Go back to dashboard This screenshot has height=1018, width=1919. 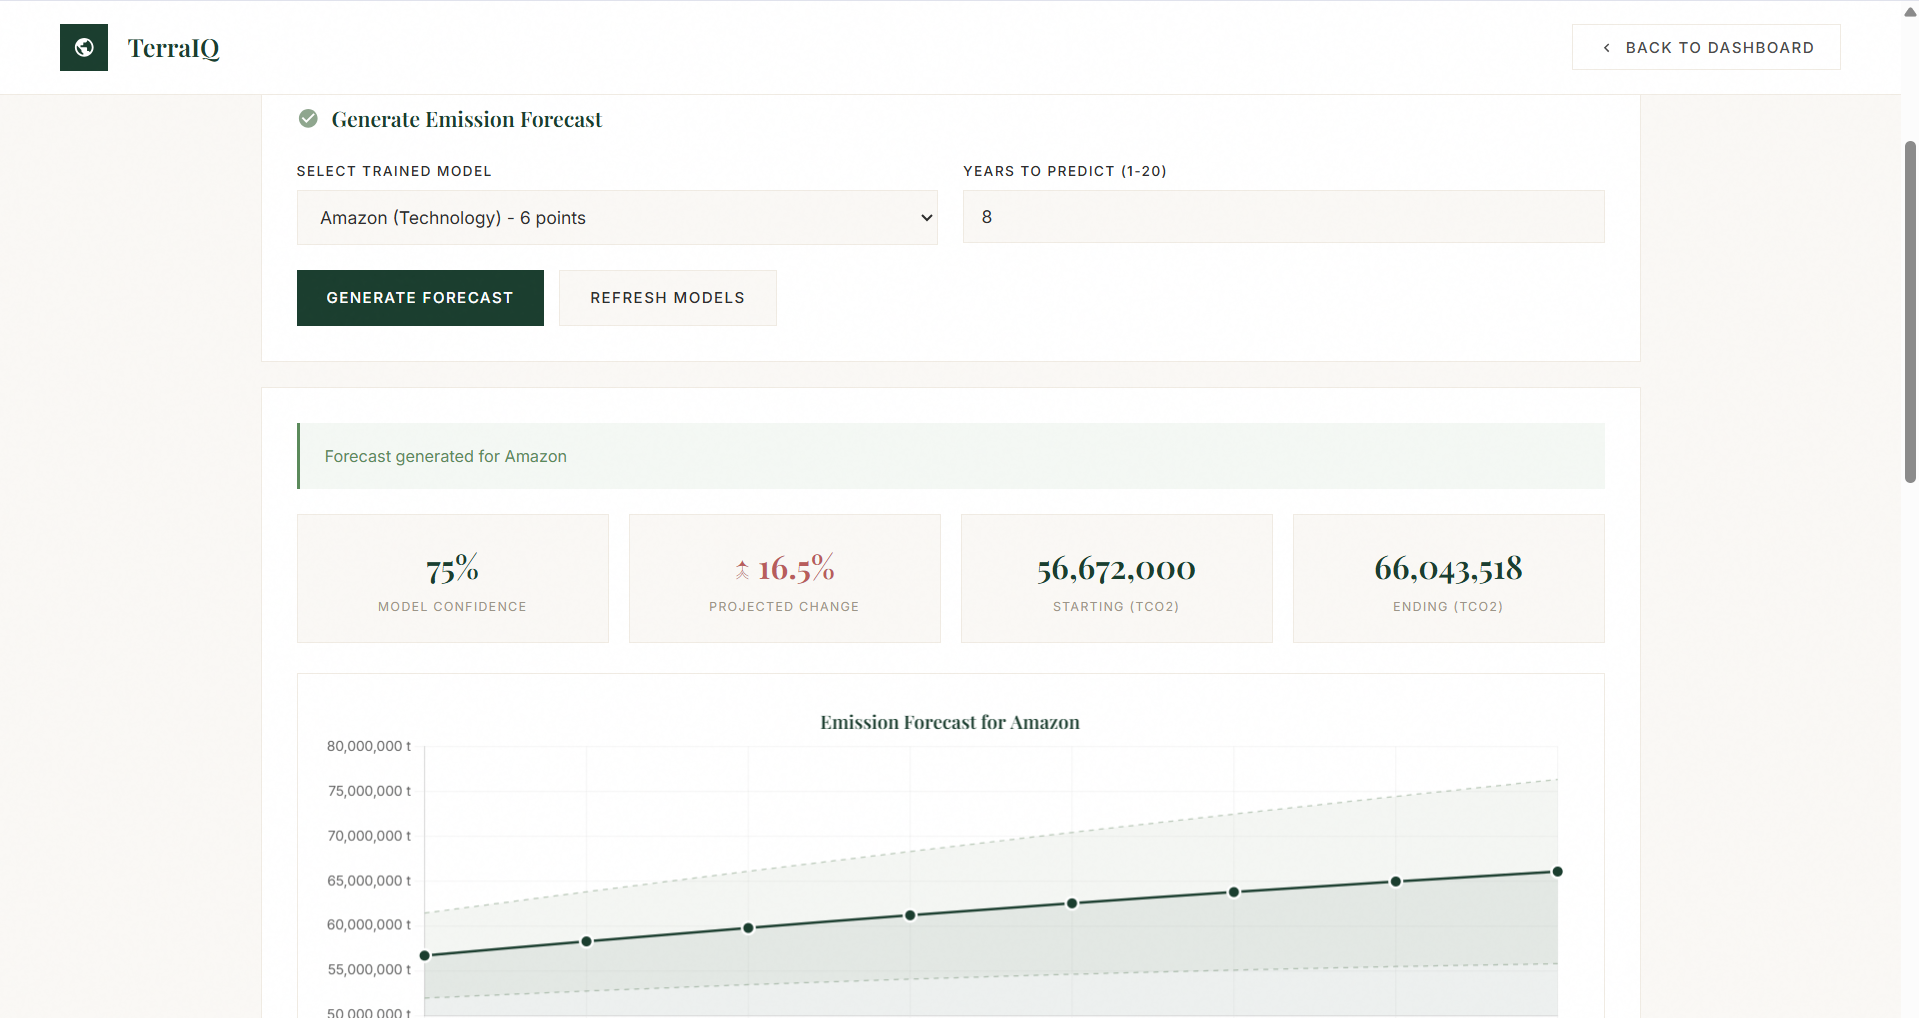tap(1706, 47)
